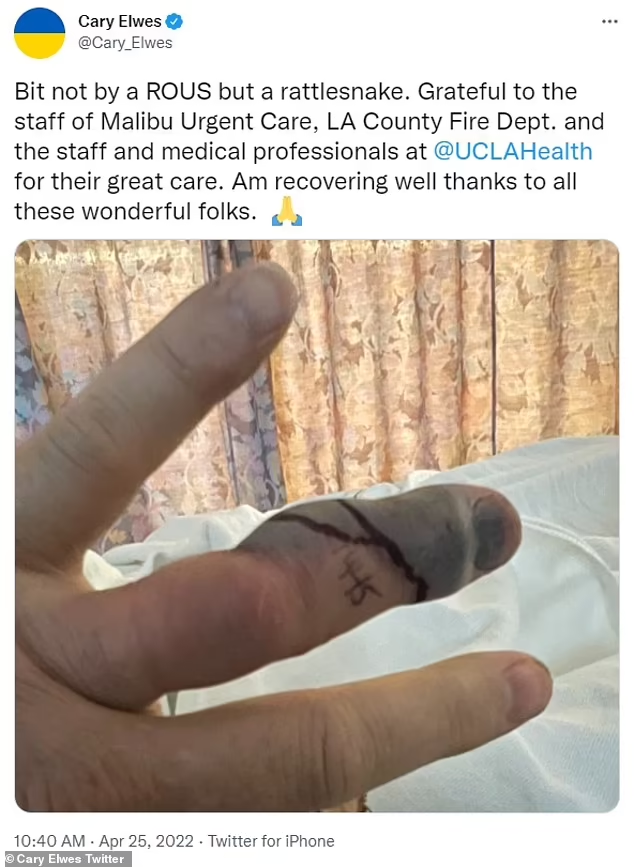
Task: Click the 10:40 AM timestamp
Action: (49, 841)
